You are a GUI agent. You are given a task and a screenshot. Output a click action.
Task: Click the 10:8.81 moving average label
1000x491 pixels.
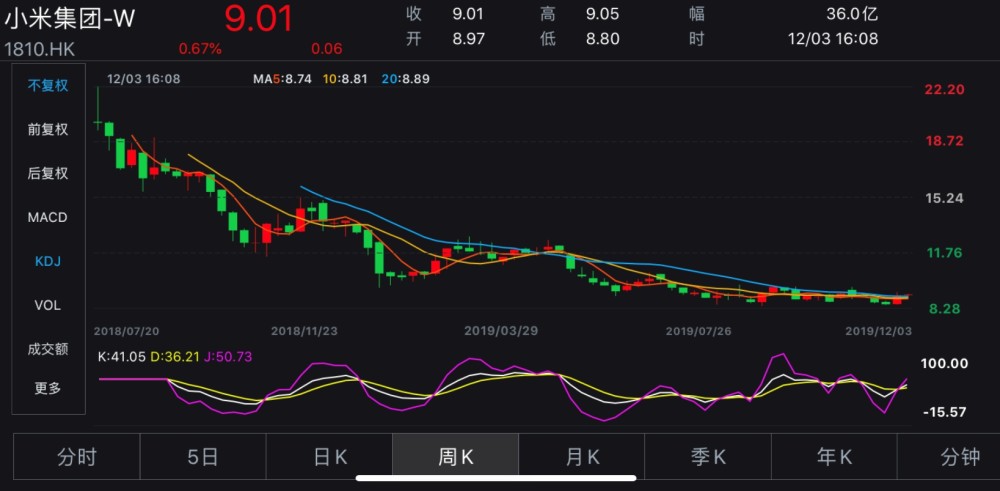click(x=346, y=80)
